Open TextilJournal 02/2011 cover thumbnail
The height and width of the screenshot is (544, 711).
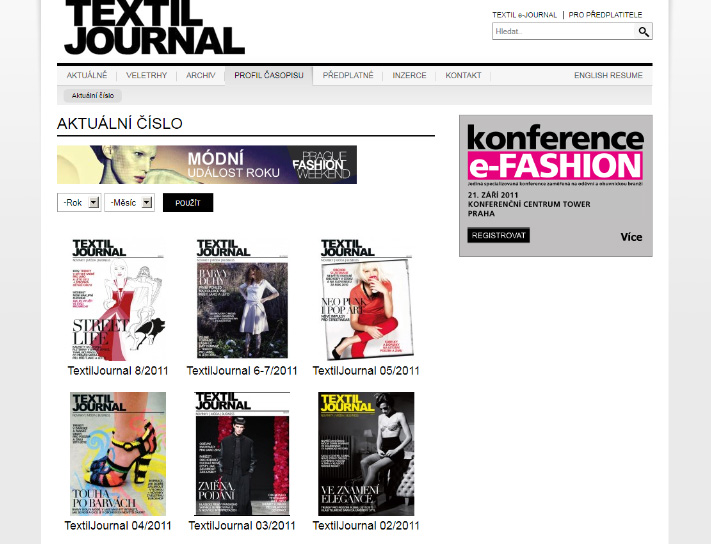366,454
